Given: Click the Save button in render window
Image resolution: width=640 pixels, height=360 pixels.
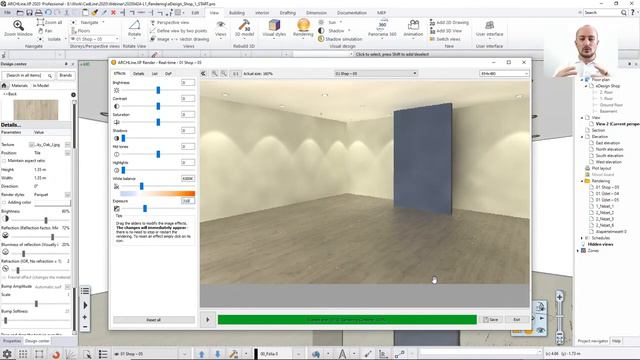Looking at the screenshot, I should [x=491, y=320].
